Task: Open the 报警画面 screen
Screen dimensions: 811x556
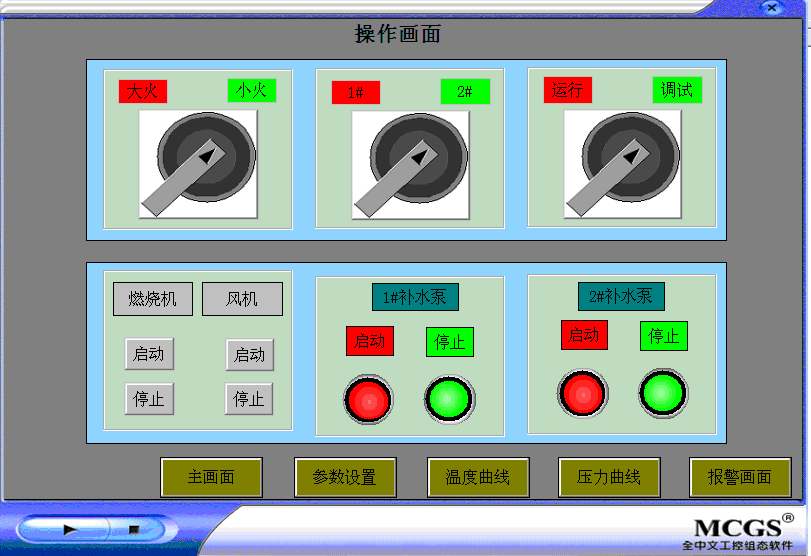Action: click(741, 477)
